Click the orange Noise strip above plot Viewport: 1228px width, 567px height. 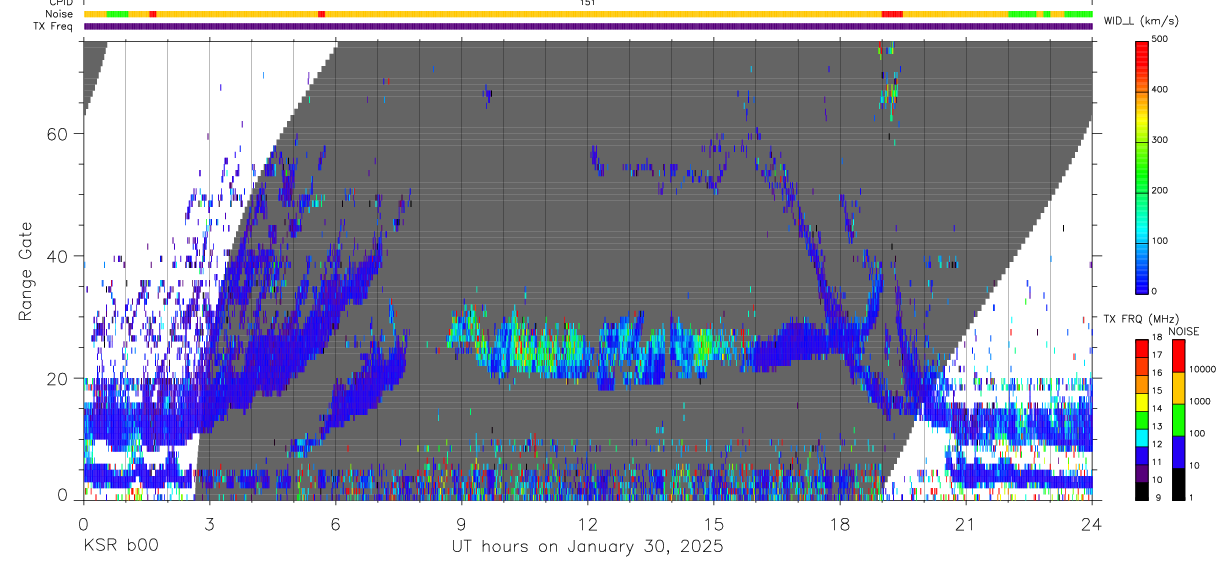[587, 14]
